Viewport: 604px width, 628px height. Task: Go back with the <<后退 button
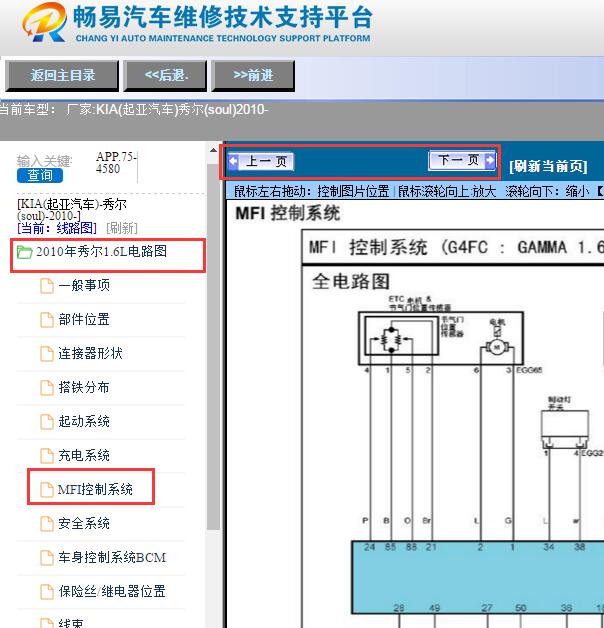[165, 75]
